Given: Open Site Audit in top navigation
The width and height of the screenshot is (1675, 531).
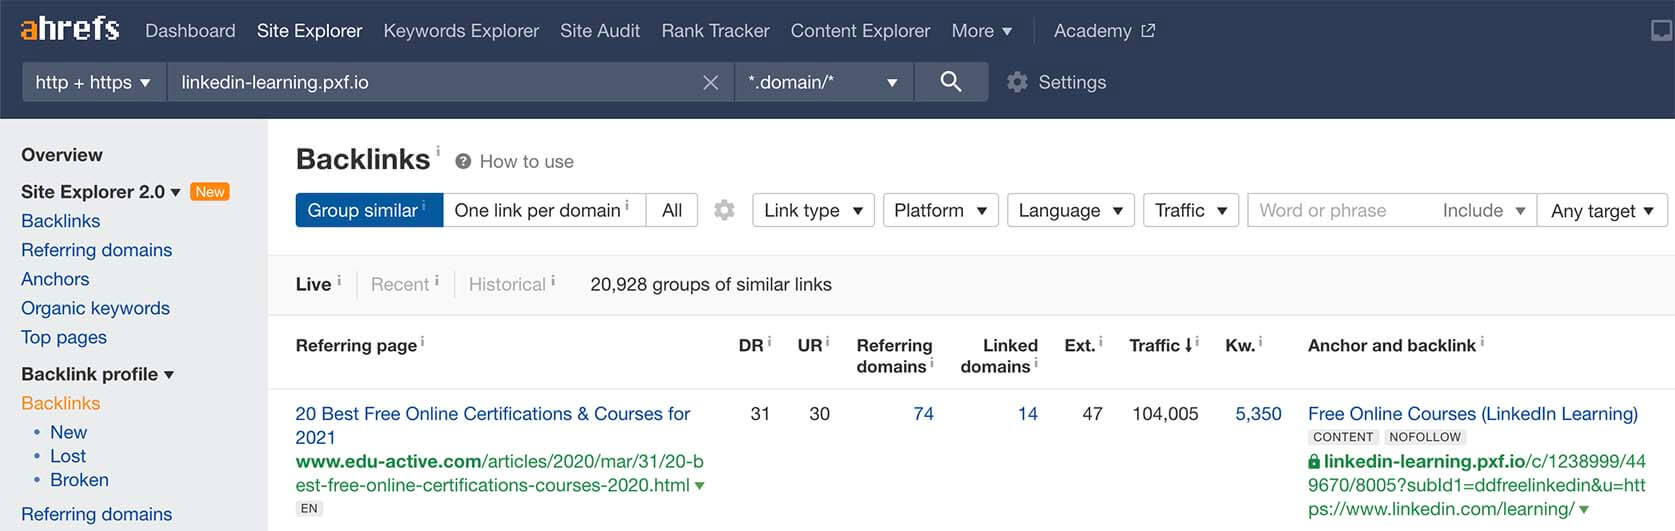Looking at the screenshot, I should pyautogui.click(x=600, y=31).
